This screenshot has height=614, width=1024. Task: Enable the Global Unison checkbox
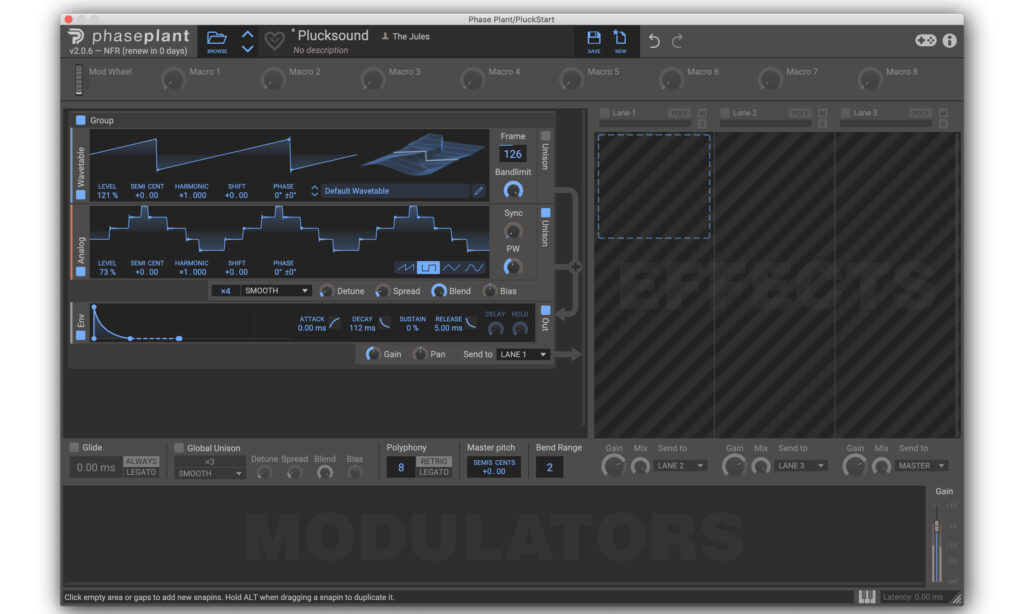click(x=179, y=448)
